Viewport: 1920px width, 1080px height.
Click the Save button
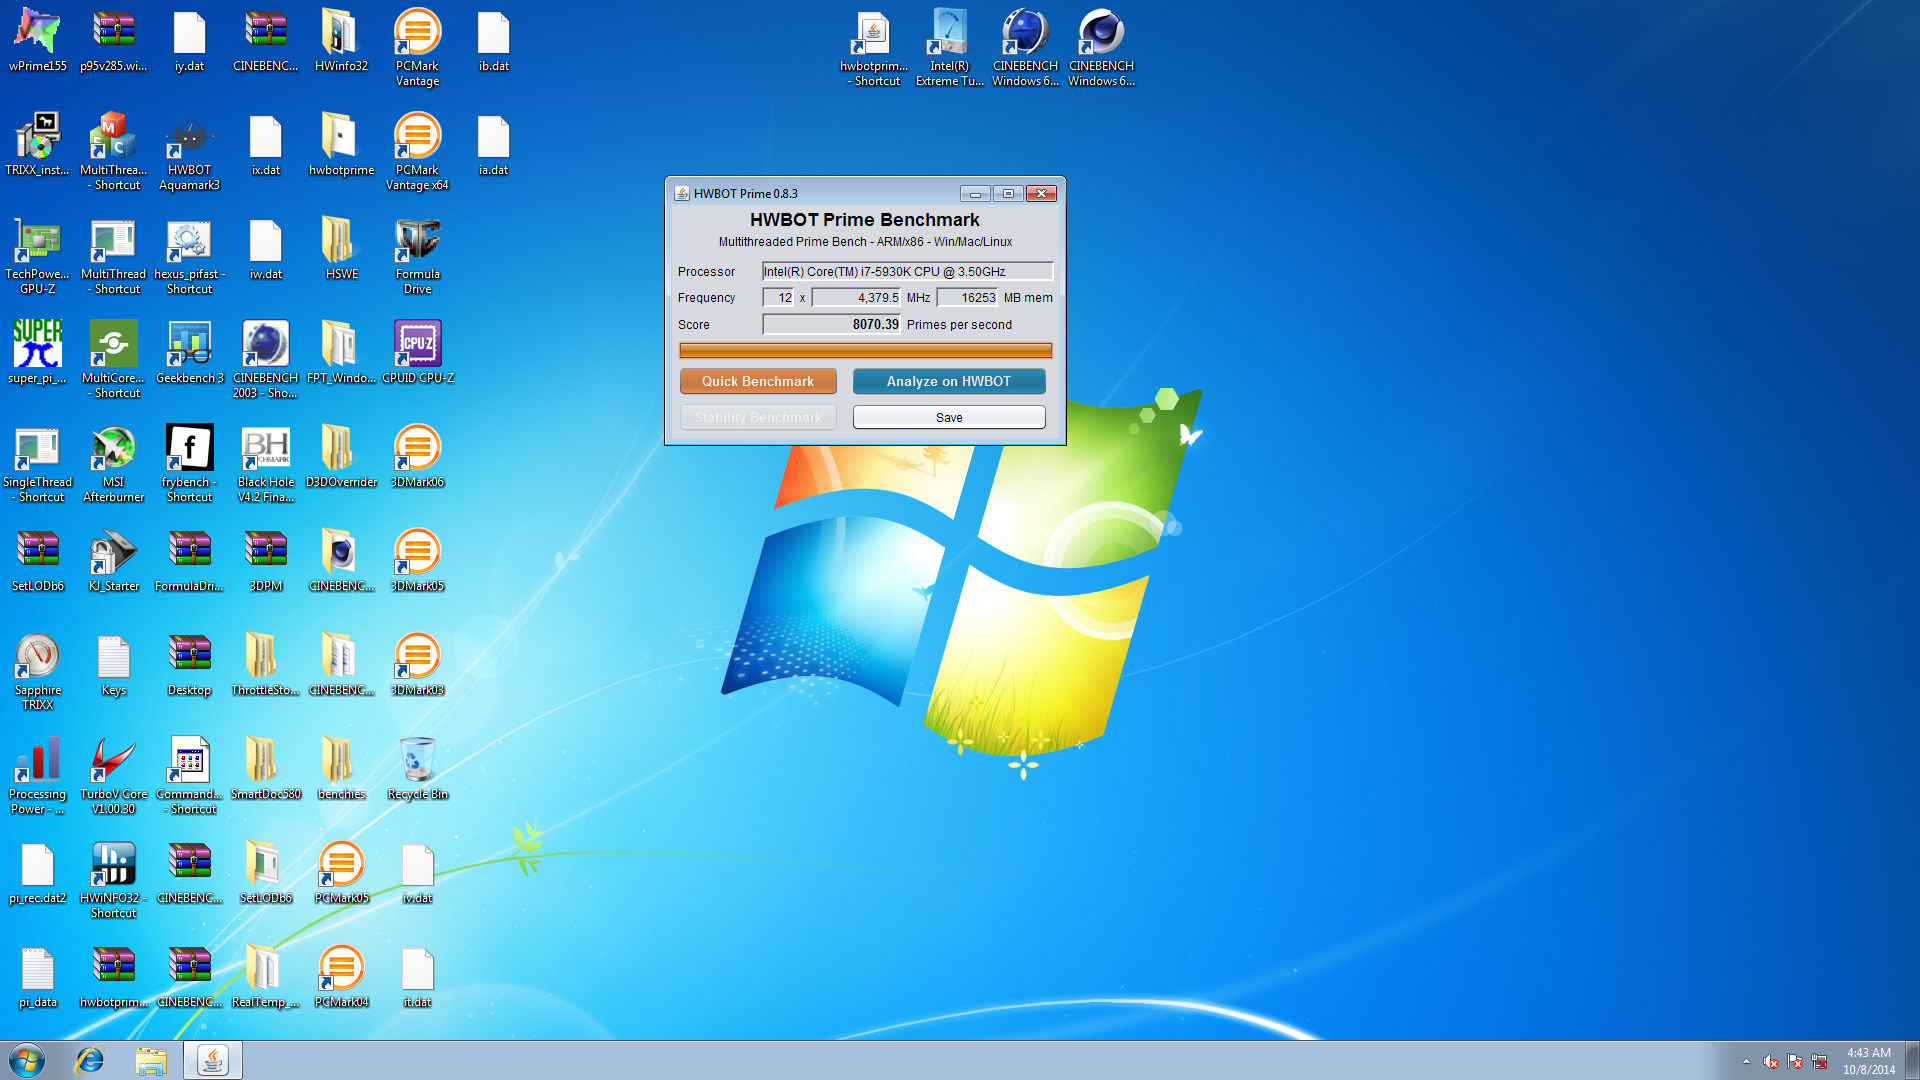[x=949, y=417]
